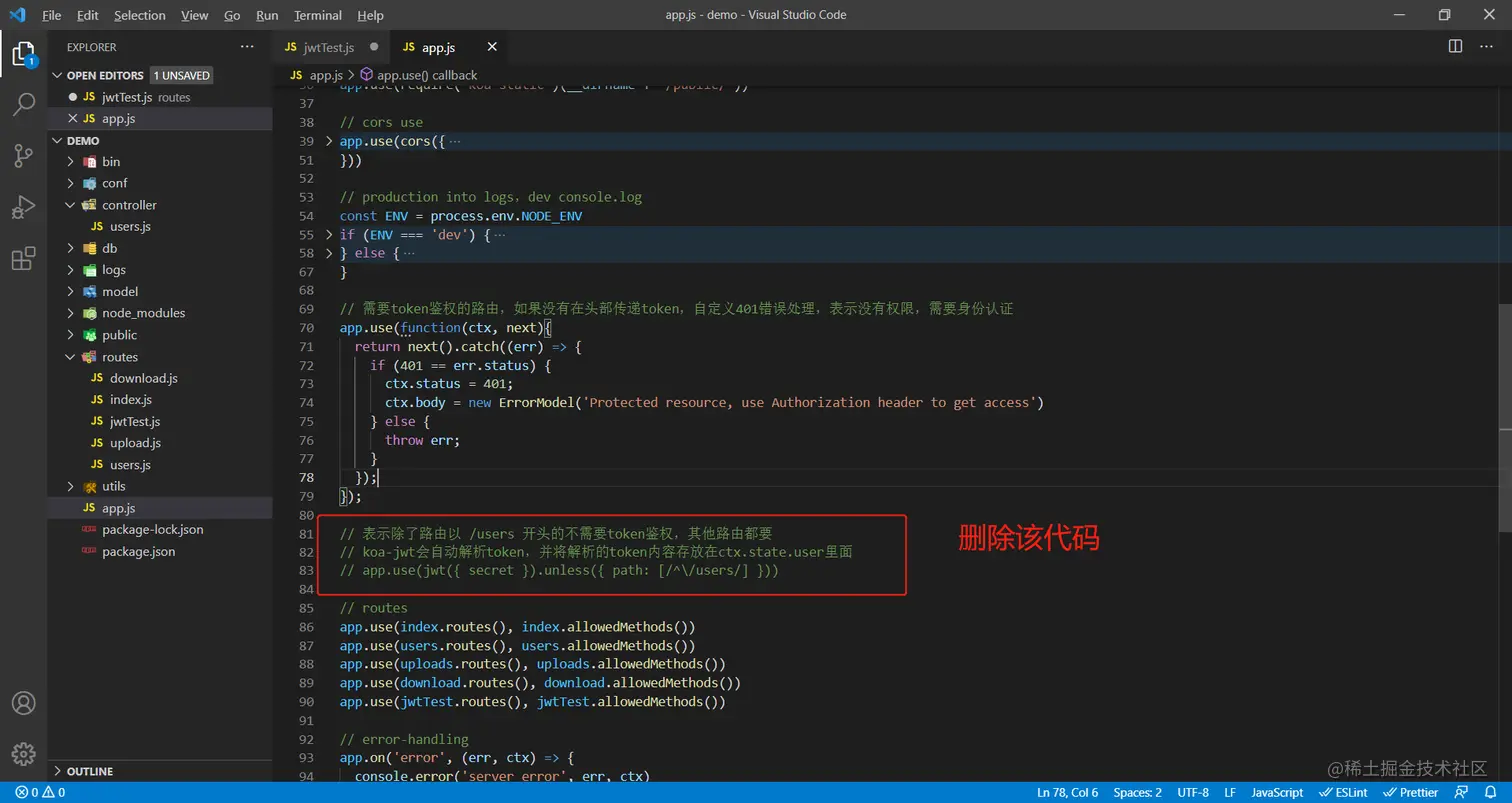Close app.js in Open Editors list
The image size is (1512, 803).
pos(72,118)
